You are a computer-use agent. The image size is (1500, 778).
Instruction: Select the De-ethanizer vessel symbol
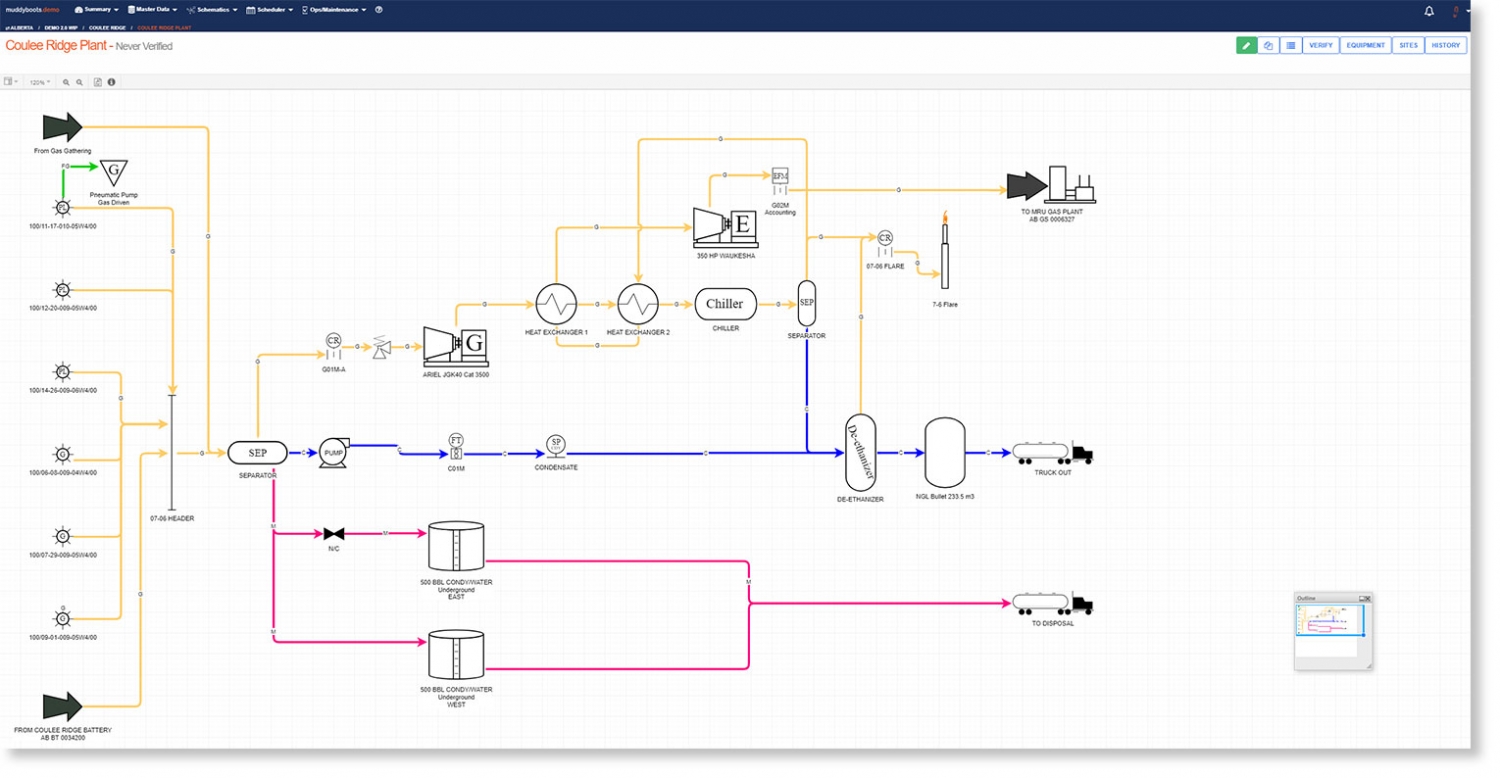point(860,452)
